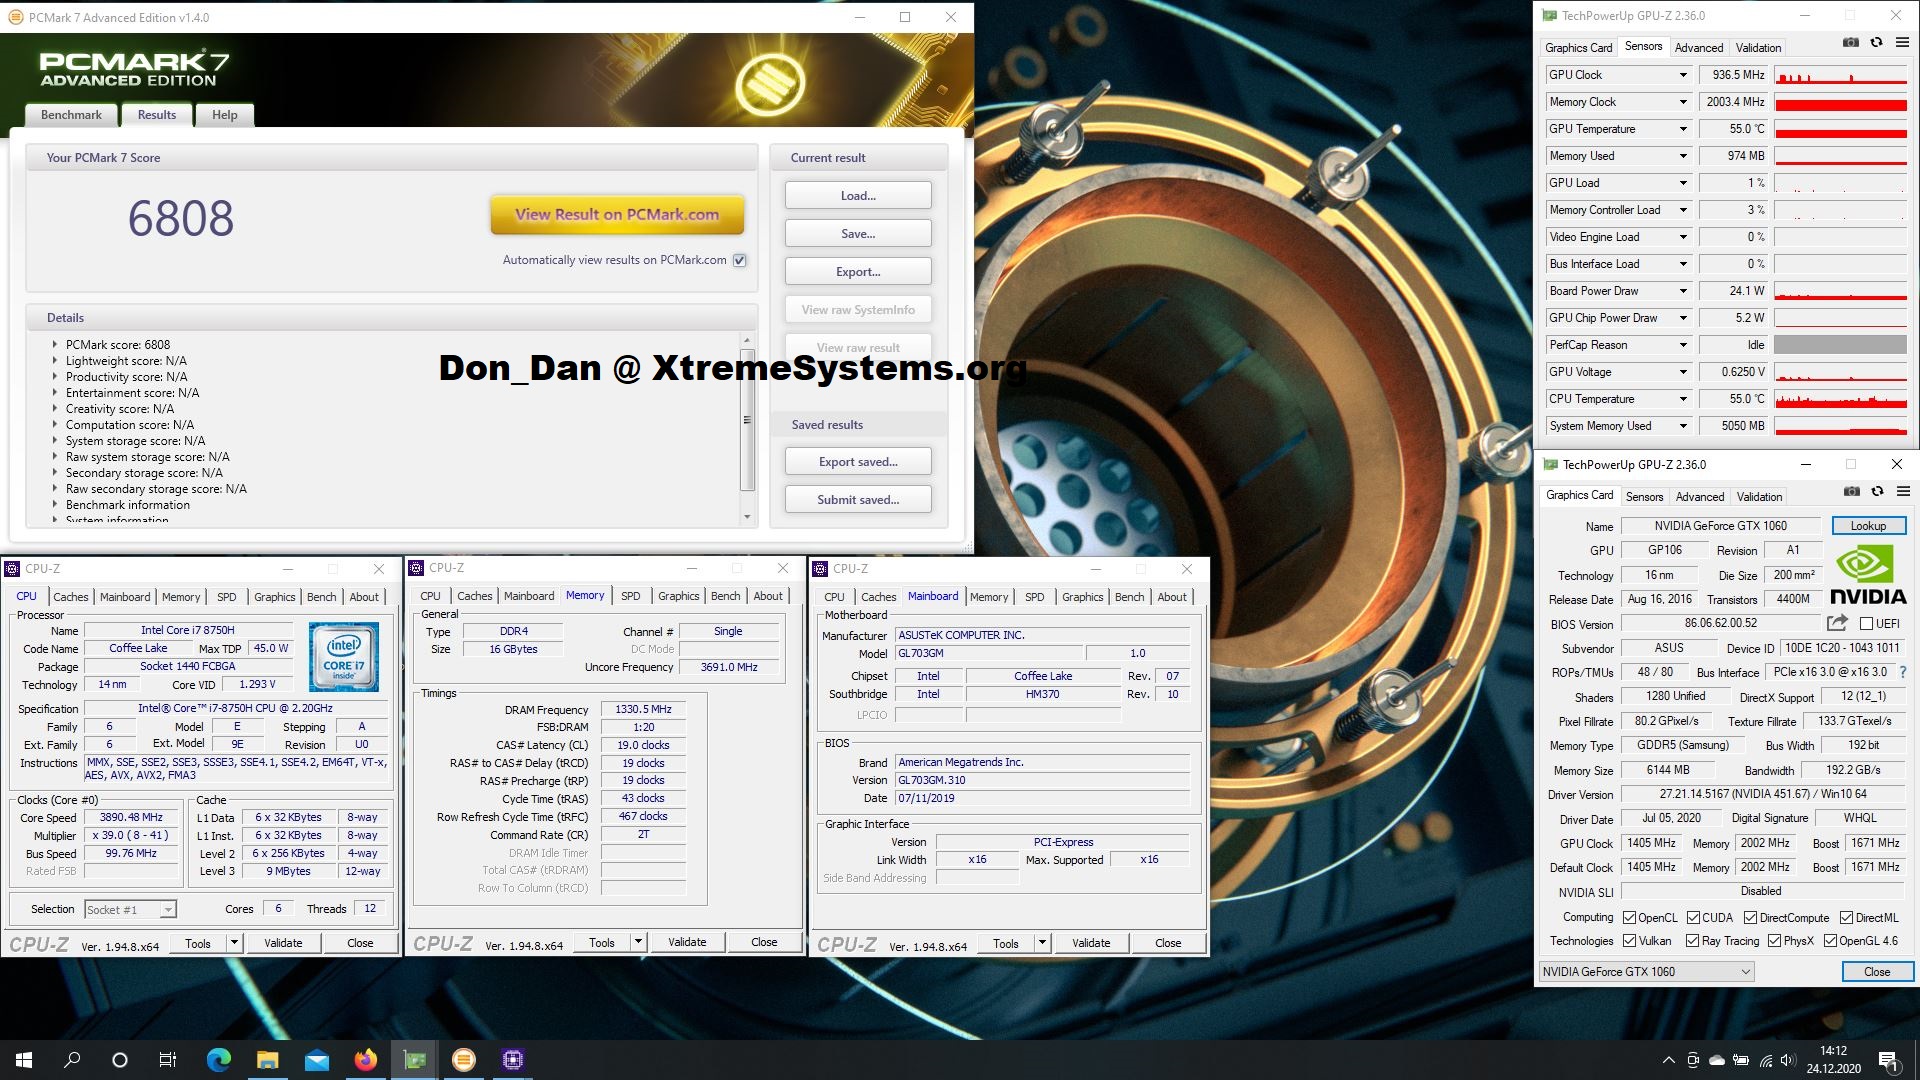Screen dimensions: 1920x1080
Task: Open Task View on taskbar
Action: [168, 1060]
